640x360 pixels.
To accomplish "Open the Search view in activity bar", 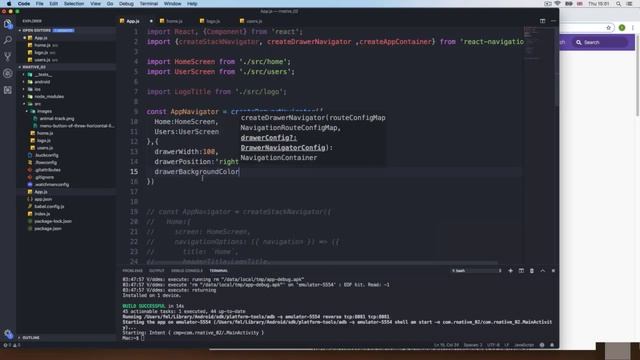I will (8, 40).
